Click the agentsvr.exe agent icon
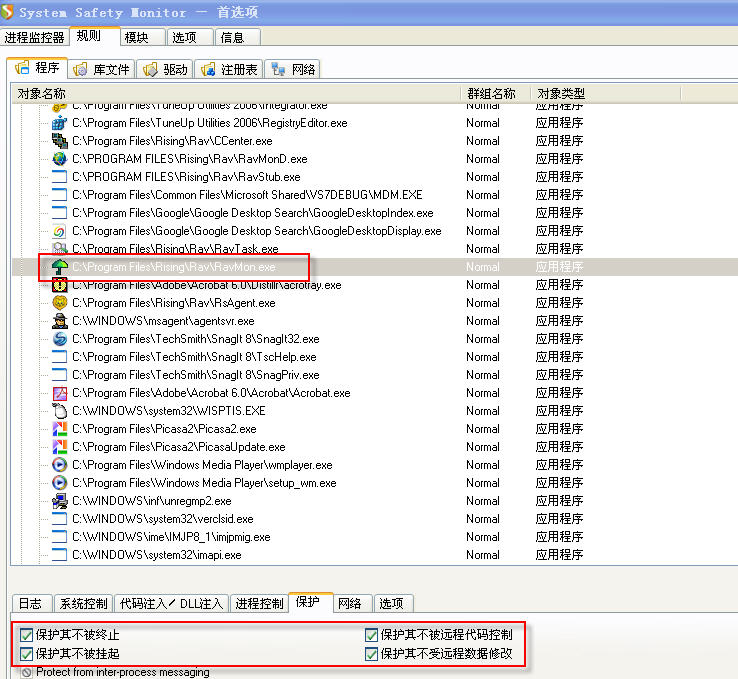This screenshot has height=679, width=738. point(59,321)
